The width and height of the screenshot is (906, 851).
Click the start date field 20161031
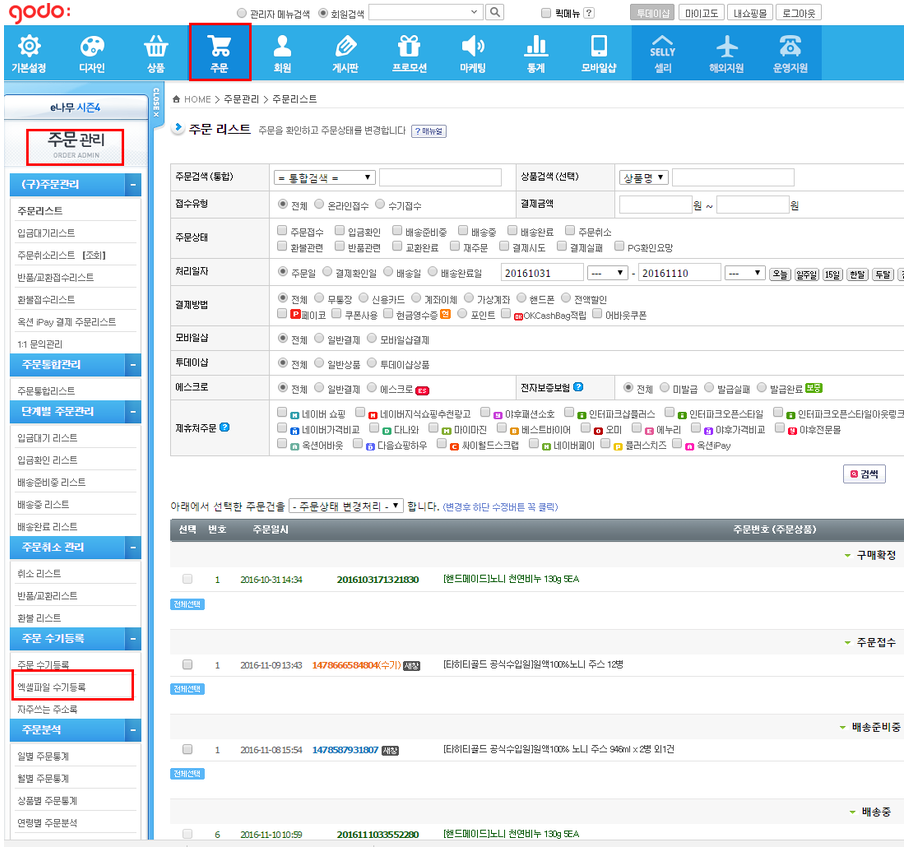coord(542,273)
